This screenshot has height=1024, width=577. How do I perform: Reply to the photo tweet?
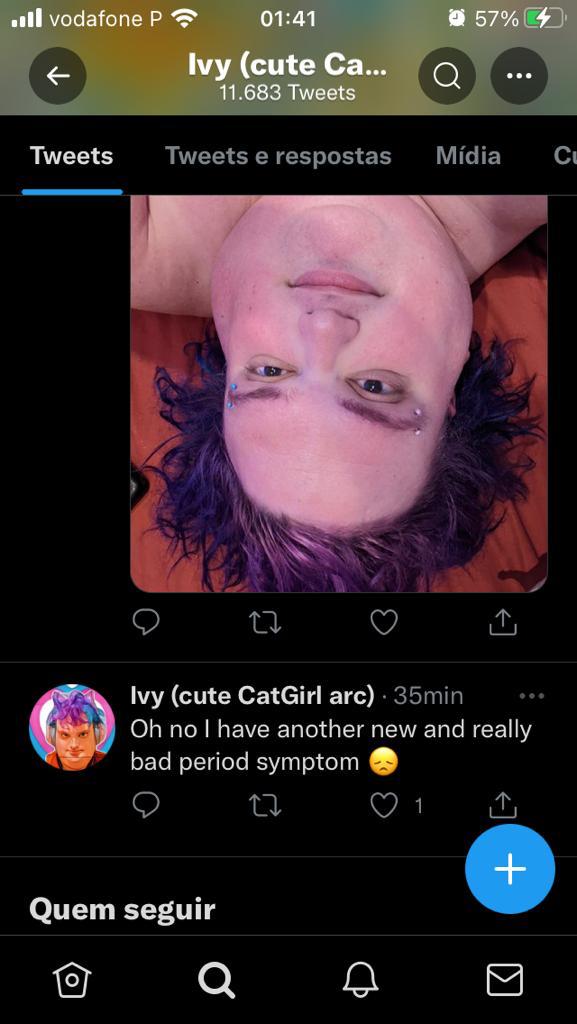tap(146, 622)
